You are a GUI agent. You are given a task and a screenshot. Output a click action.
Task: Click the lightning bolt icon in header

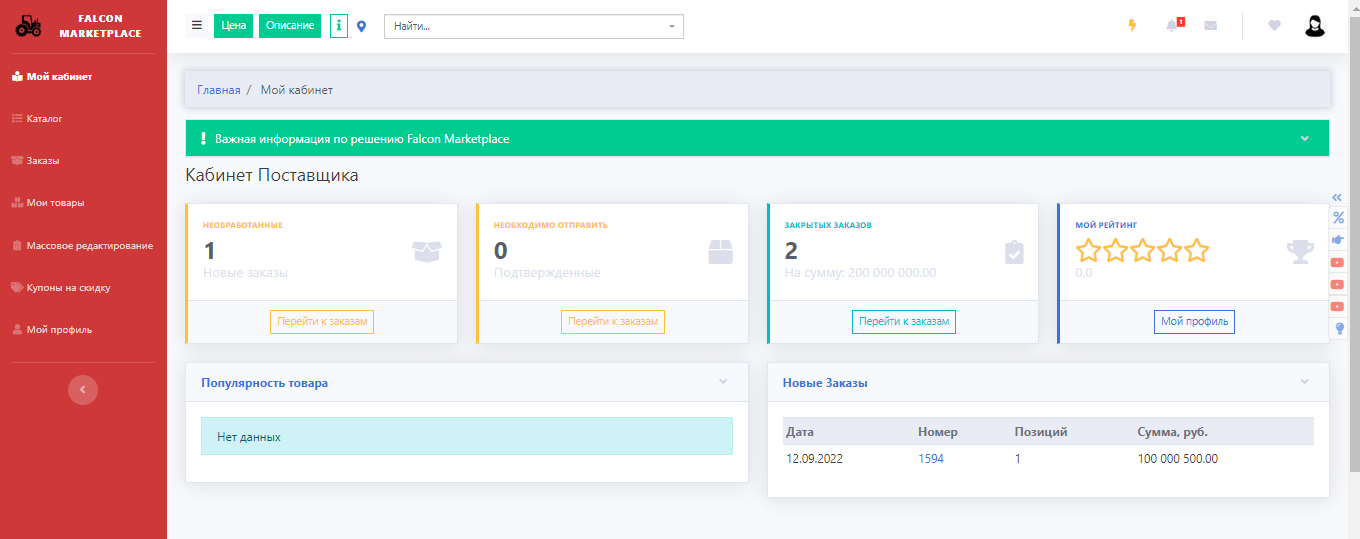(x=1132, y=26)
